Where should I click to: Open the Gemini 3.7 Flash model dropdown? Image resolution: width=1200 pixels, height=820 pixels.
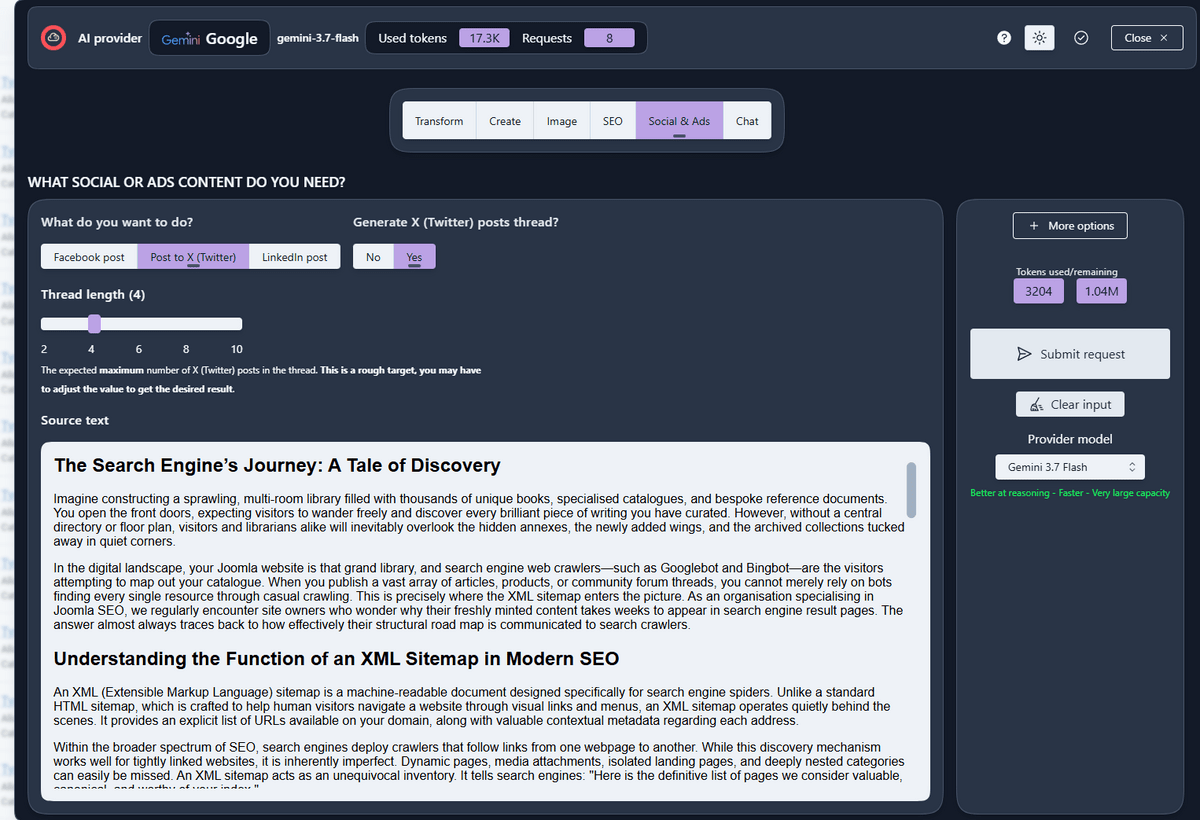[x=1070, y=467]
